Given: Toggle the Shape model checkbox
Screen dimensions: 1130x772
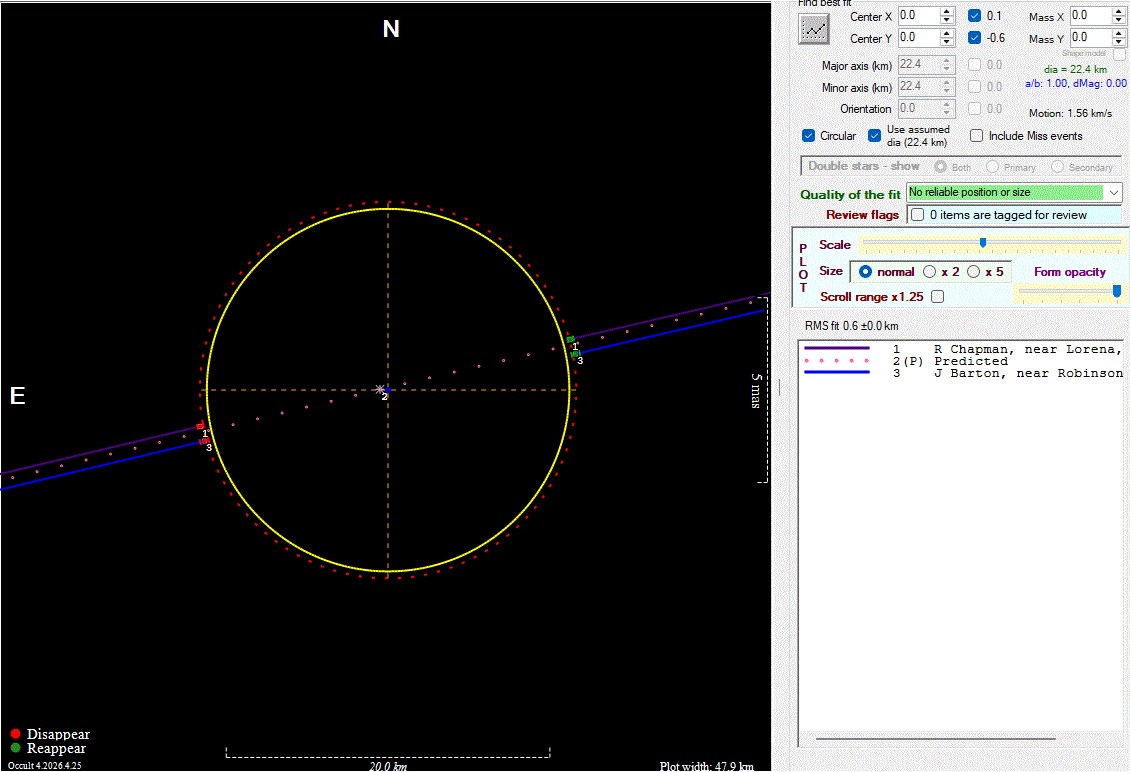Looking at the screenshot, I should coord(1118,54).
